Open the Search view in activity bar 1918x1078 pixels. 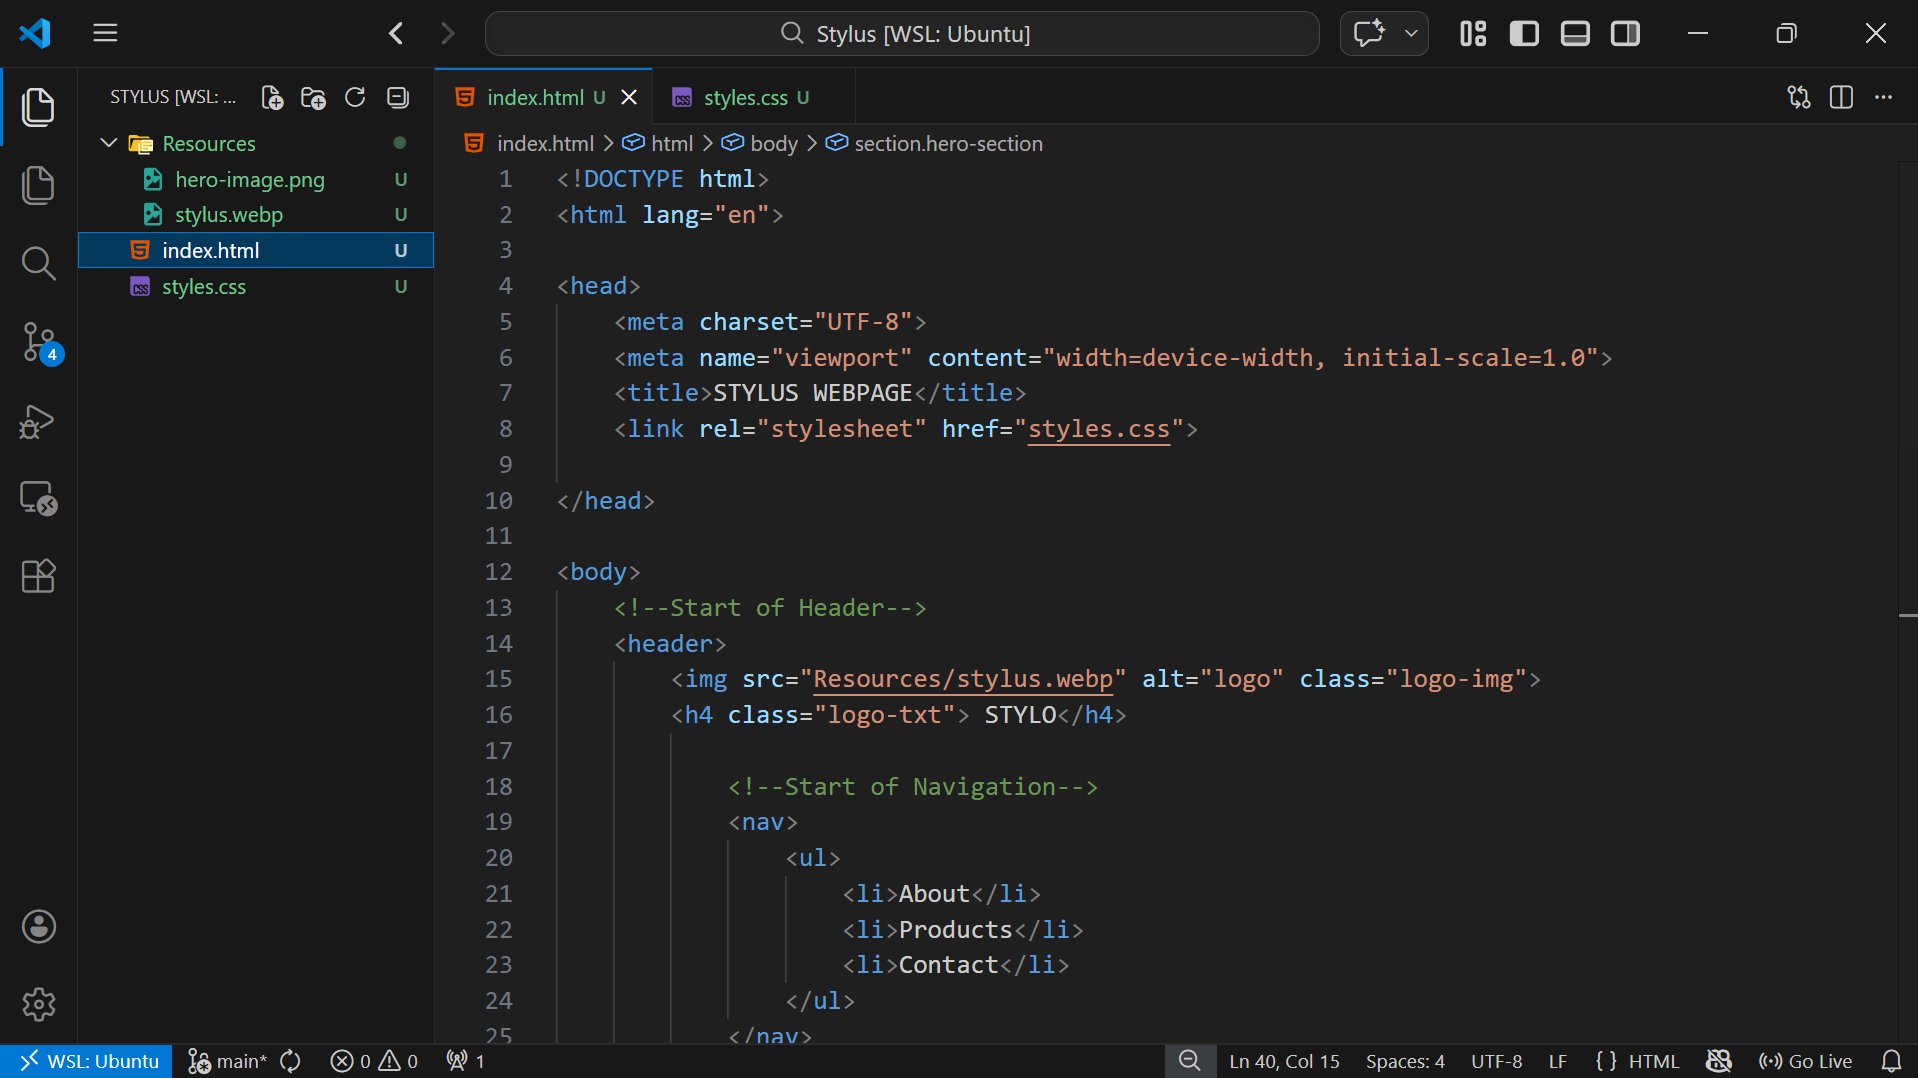tap(38, 264)
